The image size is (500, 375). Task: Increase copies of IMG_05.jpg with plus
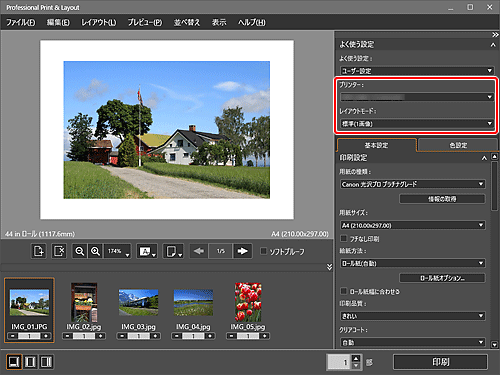pos(265,336)
